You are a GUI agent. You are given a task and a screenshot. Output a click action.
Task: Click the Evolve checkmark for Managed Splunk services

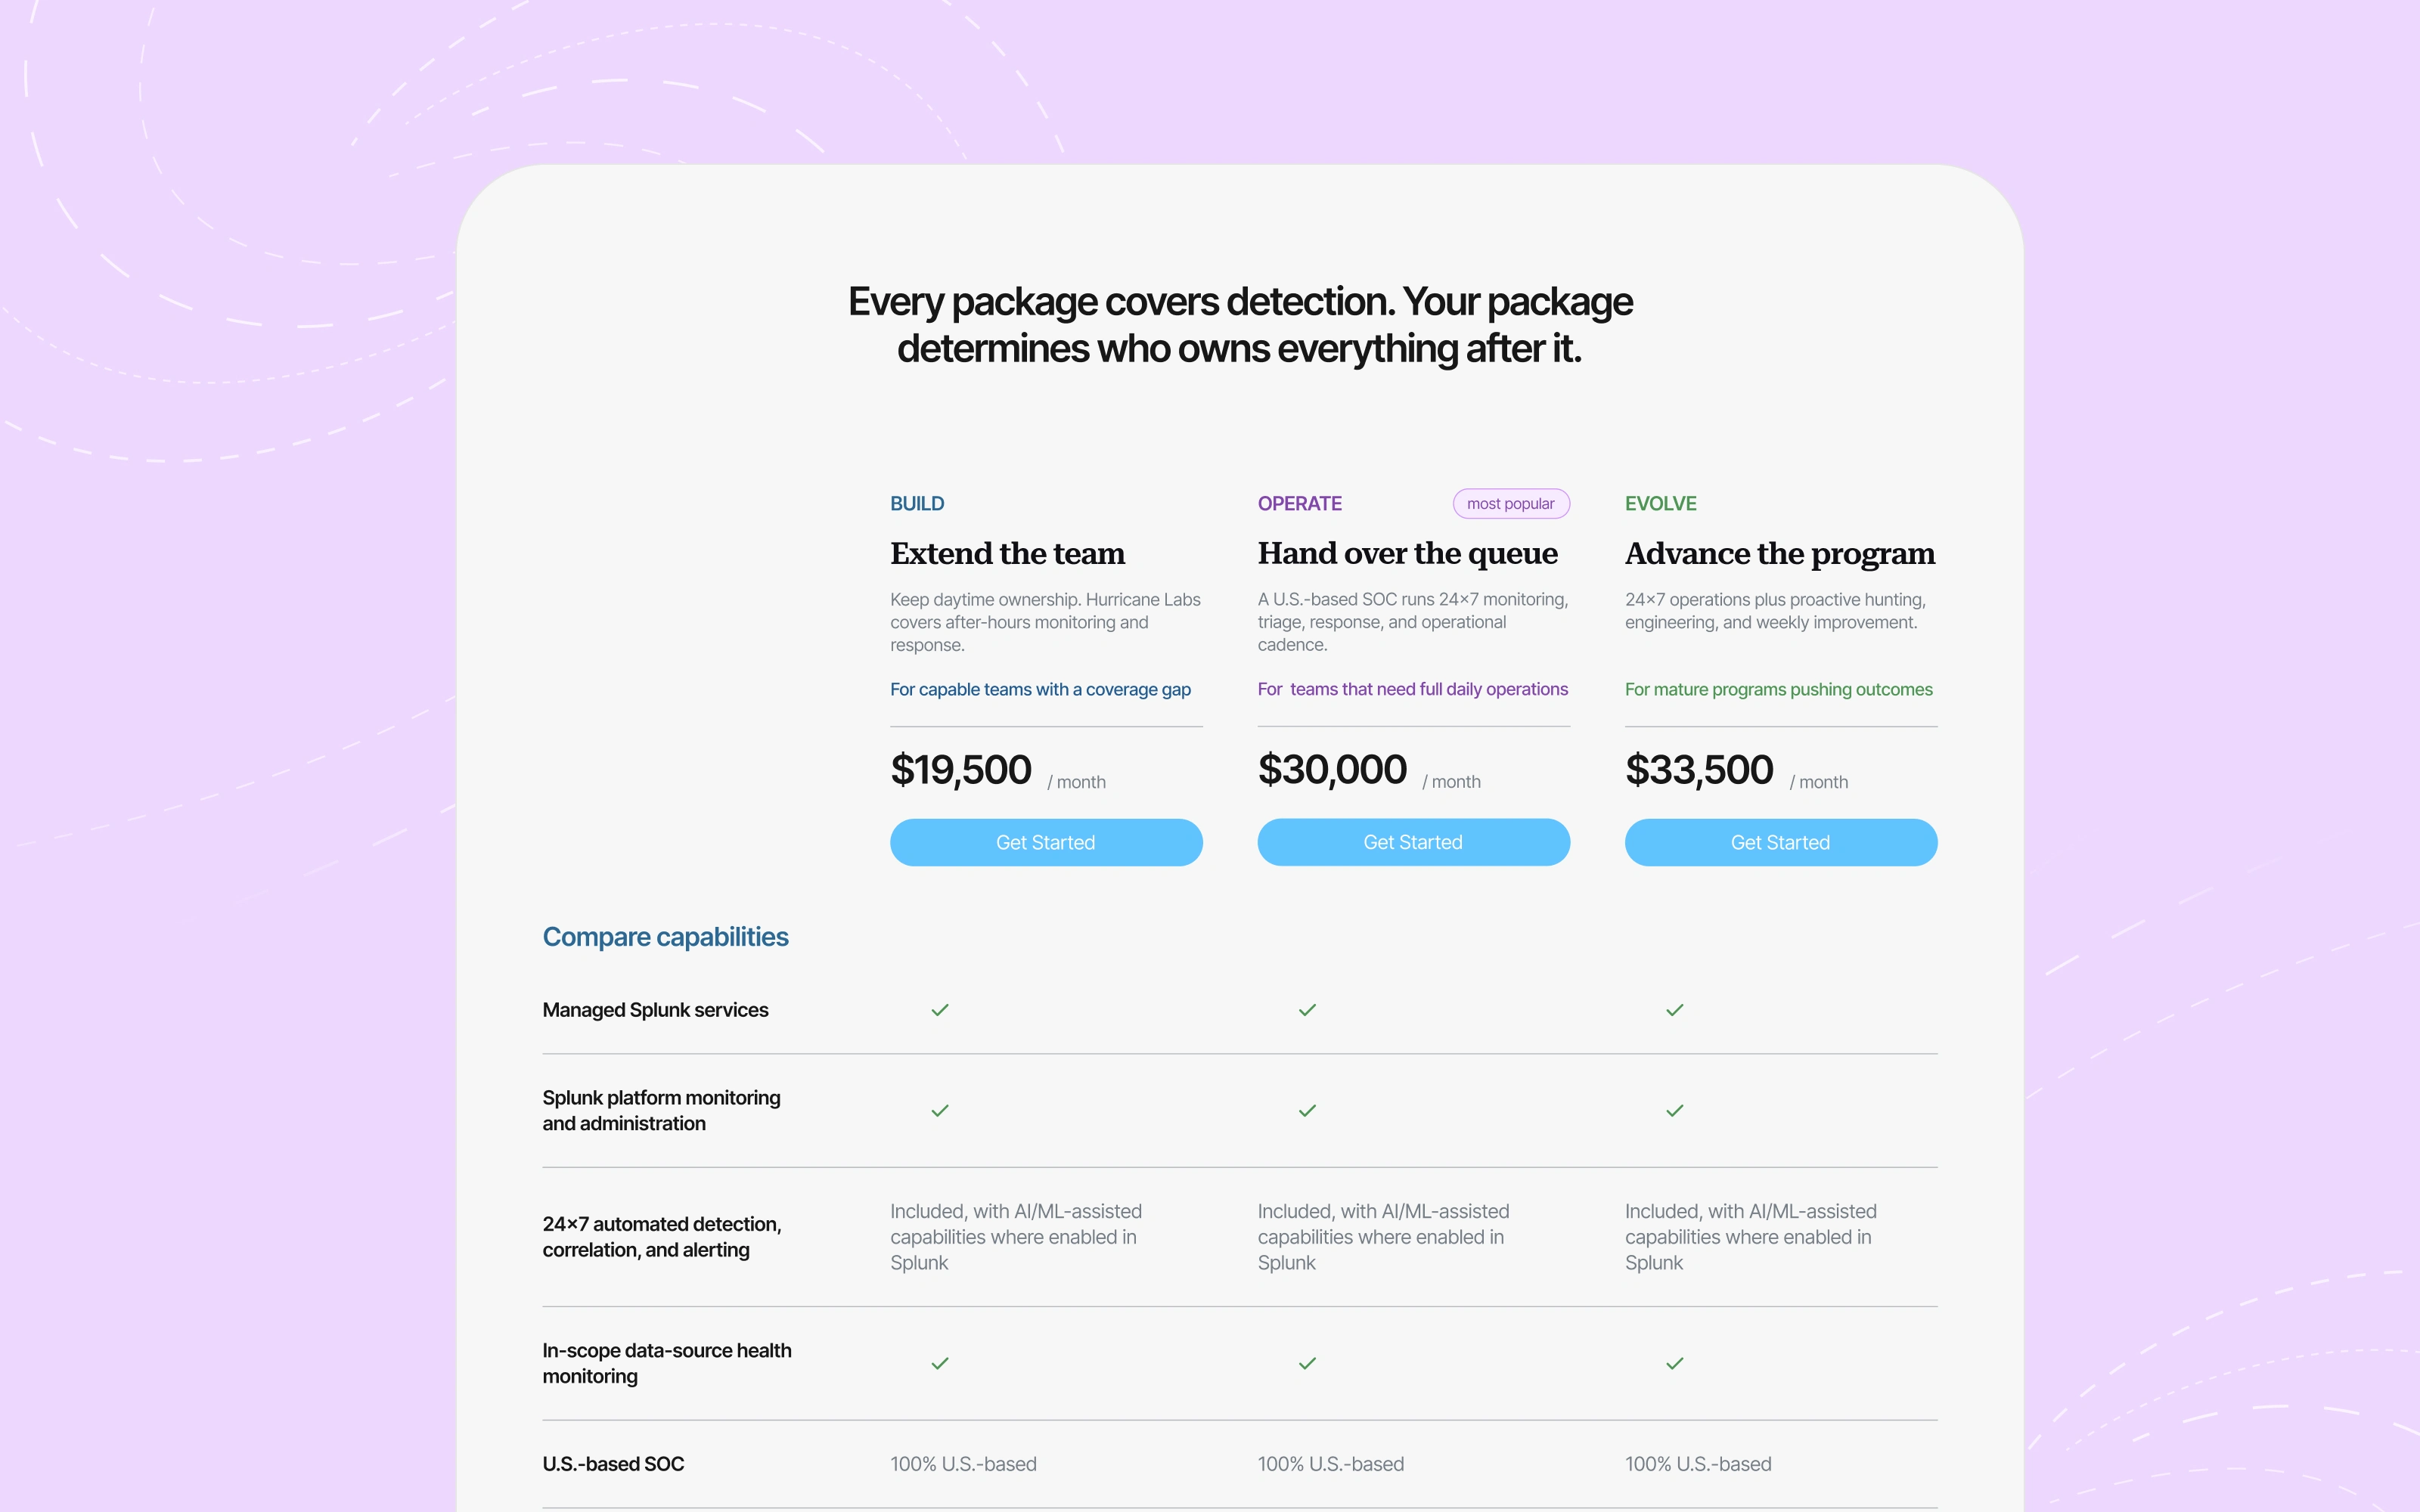[x=1675, y=1010]
